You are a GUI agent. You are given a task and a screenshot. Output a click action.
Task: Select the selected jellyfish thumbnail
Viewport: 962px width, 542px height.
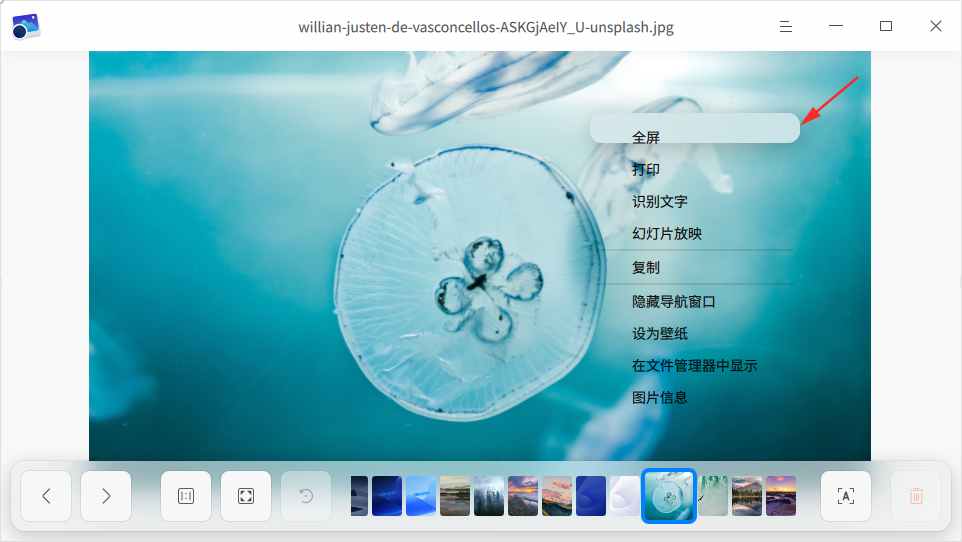(669, 496)
